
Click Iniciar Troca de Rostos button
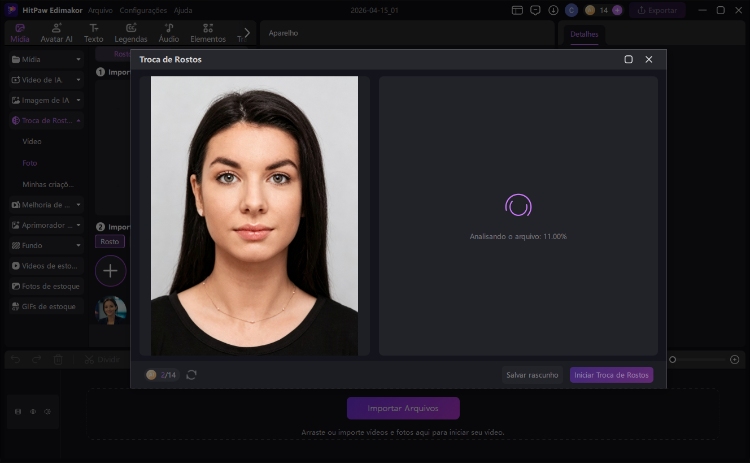tap(611, 375)
